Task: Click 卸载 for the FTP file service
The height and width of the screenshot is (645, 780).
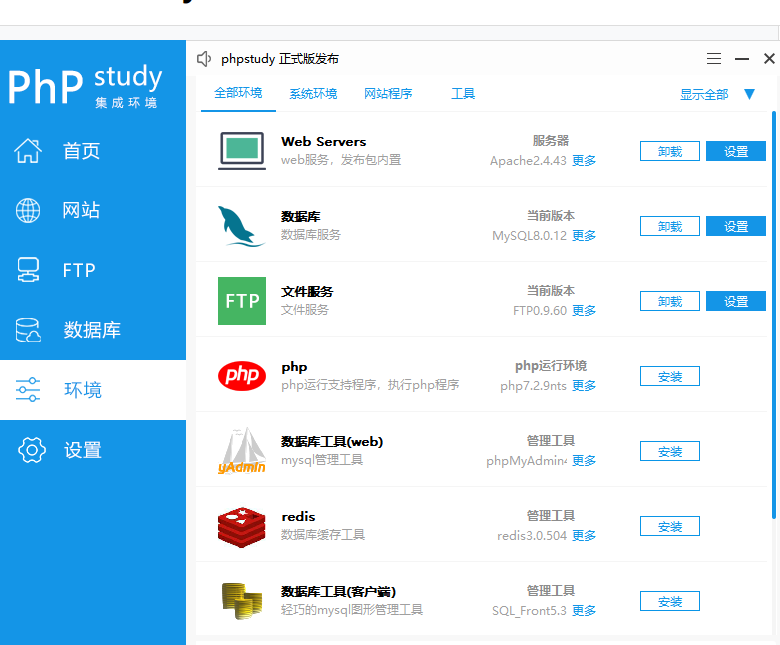Action: 670,301
